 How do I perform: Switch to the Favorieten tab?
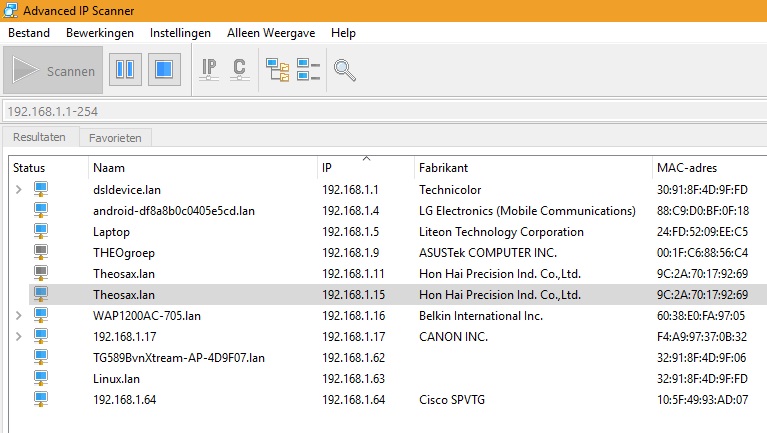click(115, 138)
